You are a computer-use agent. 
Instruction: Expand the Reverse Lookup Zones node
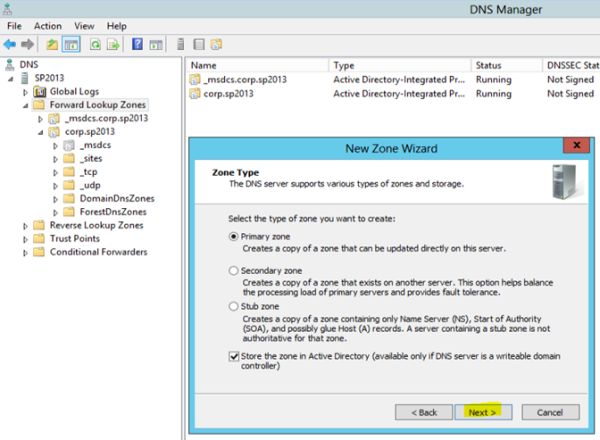tap(25, 226)
